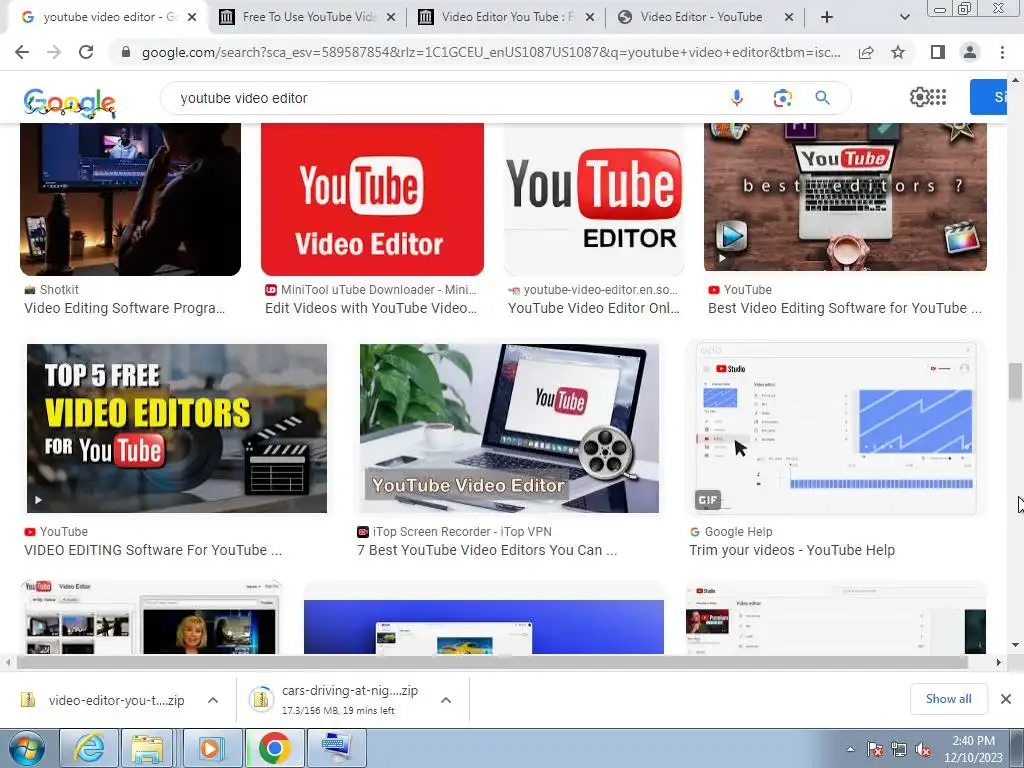Open the iTop YouTube Video Editor image
The width and height of the screenshot is (1024, 768).
click(x=509, y=428)
